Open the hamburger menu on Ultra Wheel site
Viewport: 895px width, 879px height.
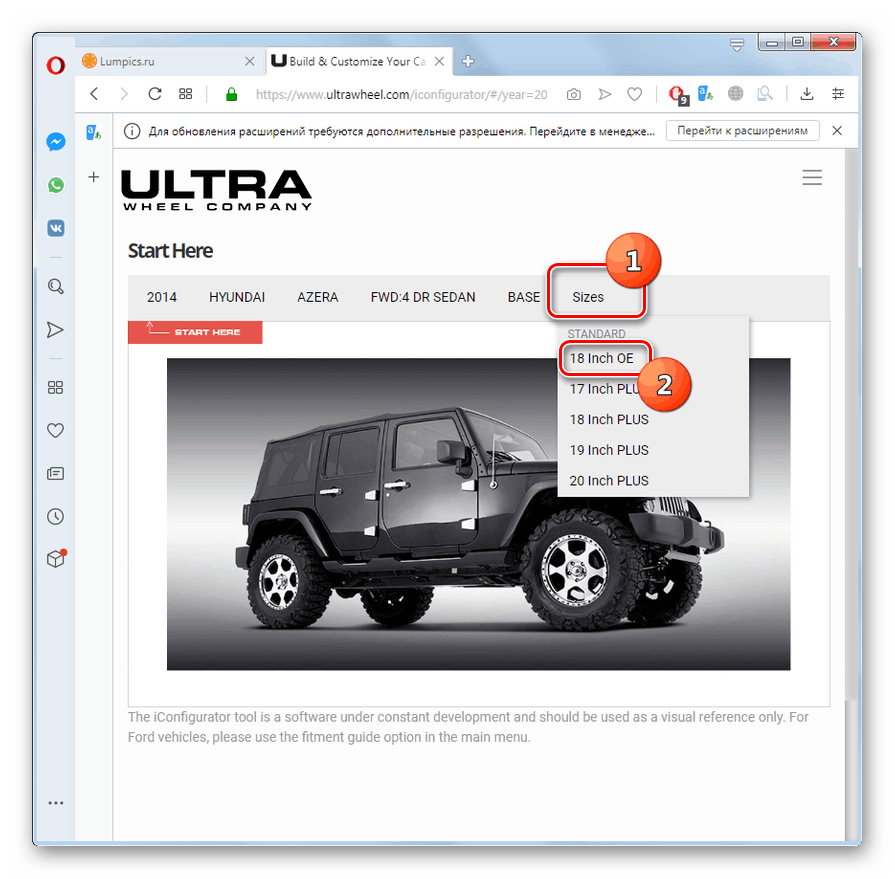[812, 177]
